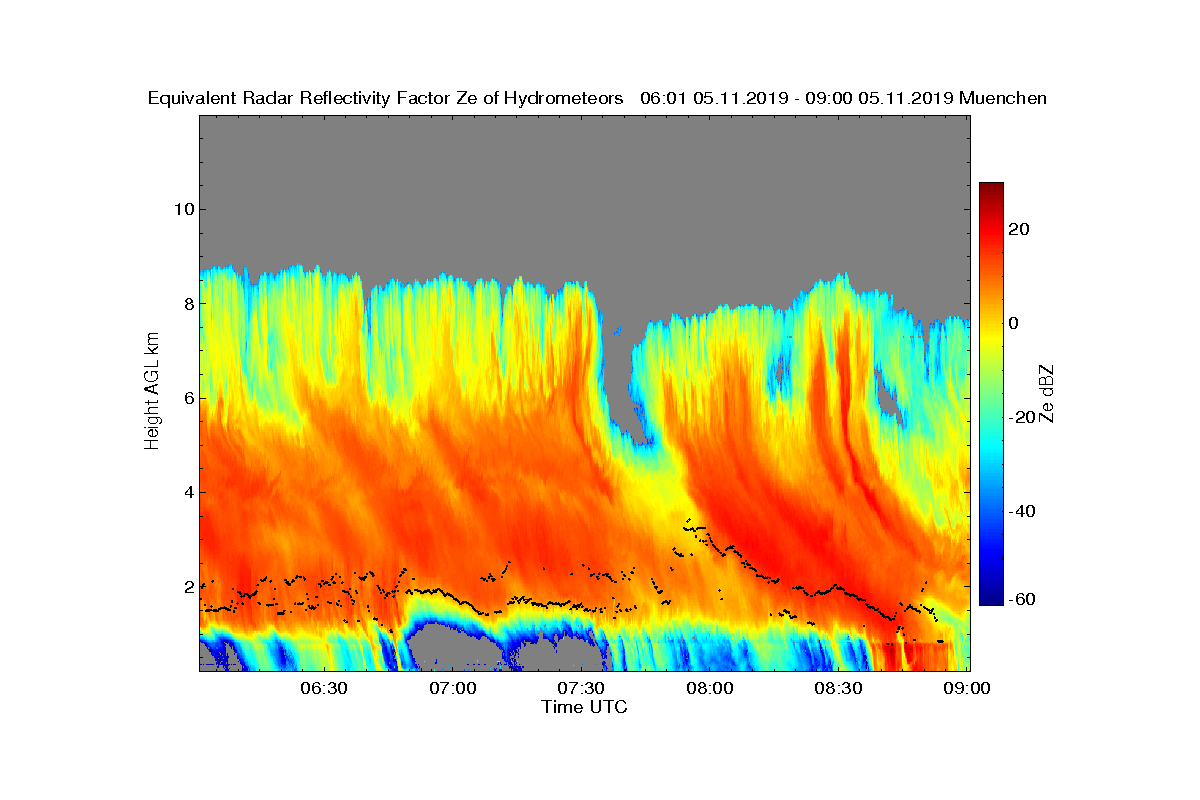The image size is (1200, 800).
Task: Click the colorbar value -20
Action: (1022, 417)
